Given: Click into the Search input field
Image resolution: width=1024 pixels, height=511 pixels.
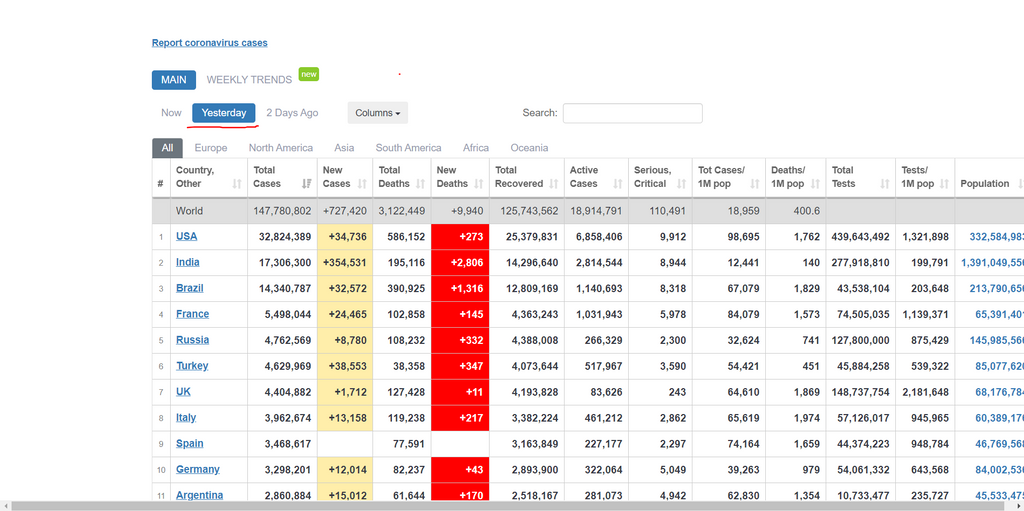Looking at the screenshot, I should [632, 113].
